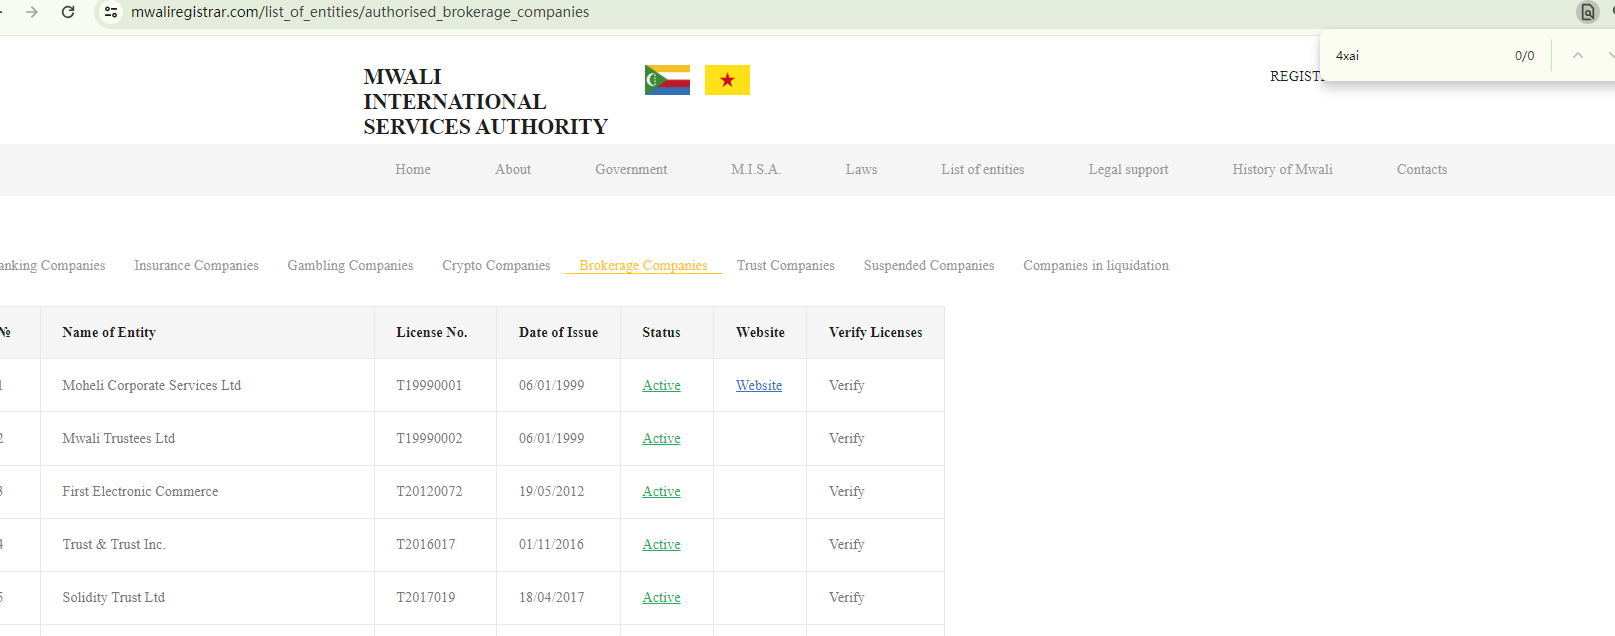This screenshot has height=636, width=1615.
Task: Switch to Suspended Companies tab
Action: point(929,266)
